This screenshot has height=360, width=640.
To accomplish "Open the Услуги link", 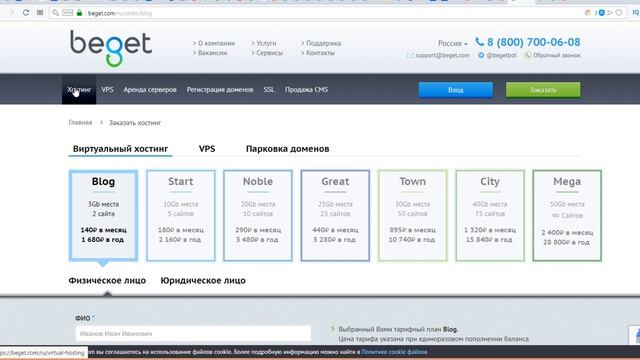I will tap(266, 43).
